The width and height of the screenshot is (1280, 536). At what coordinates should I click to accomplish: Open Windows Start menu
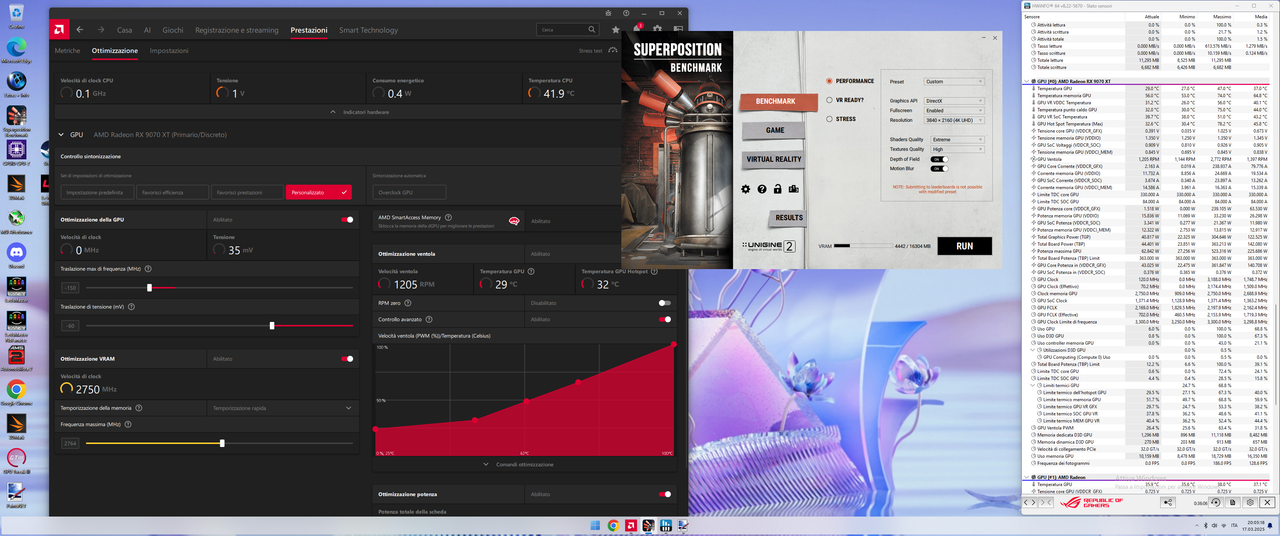point(595,526)
